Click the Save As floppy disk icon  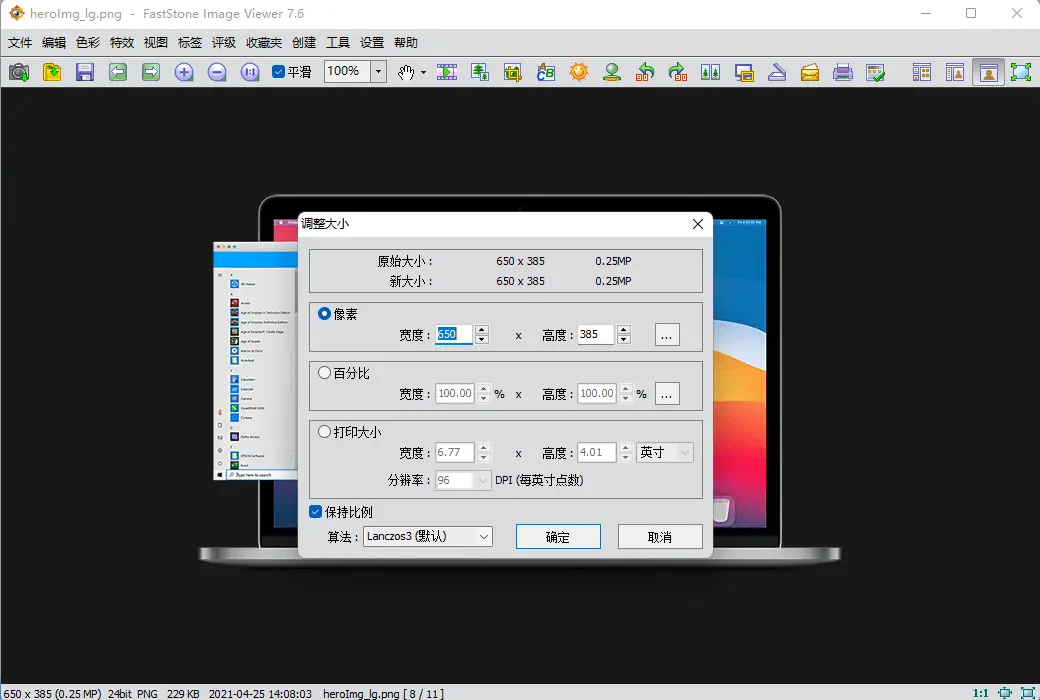point(85,72)
